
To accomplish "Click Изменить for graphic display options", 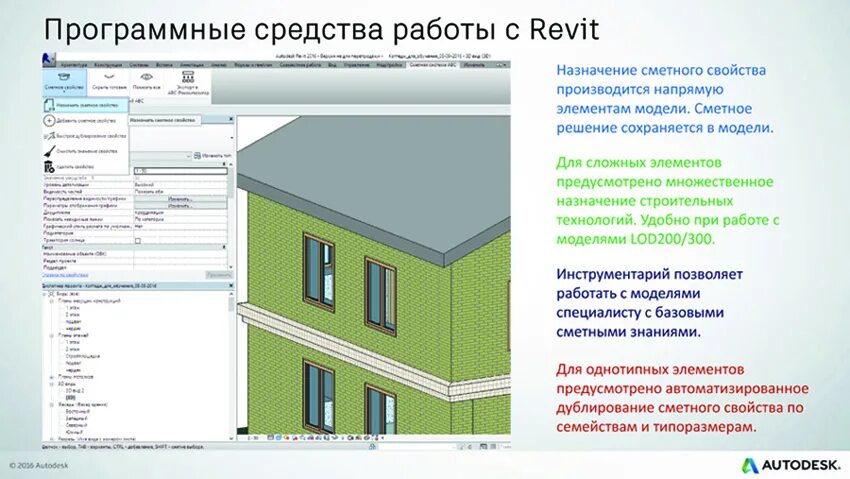I will pos(181,206).
